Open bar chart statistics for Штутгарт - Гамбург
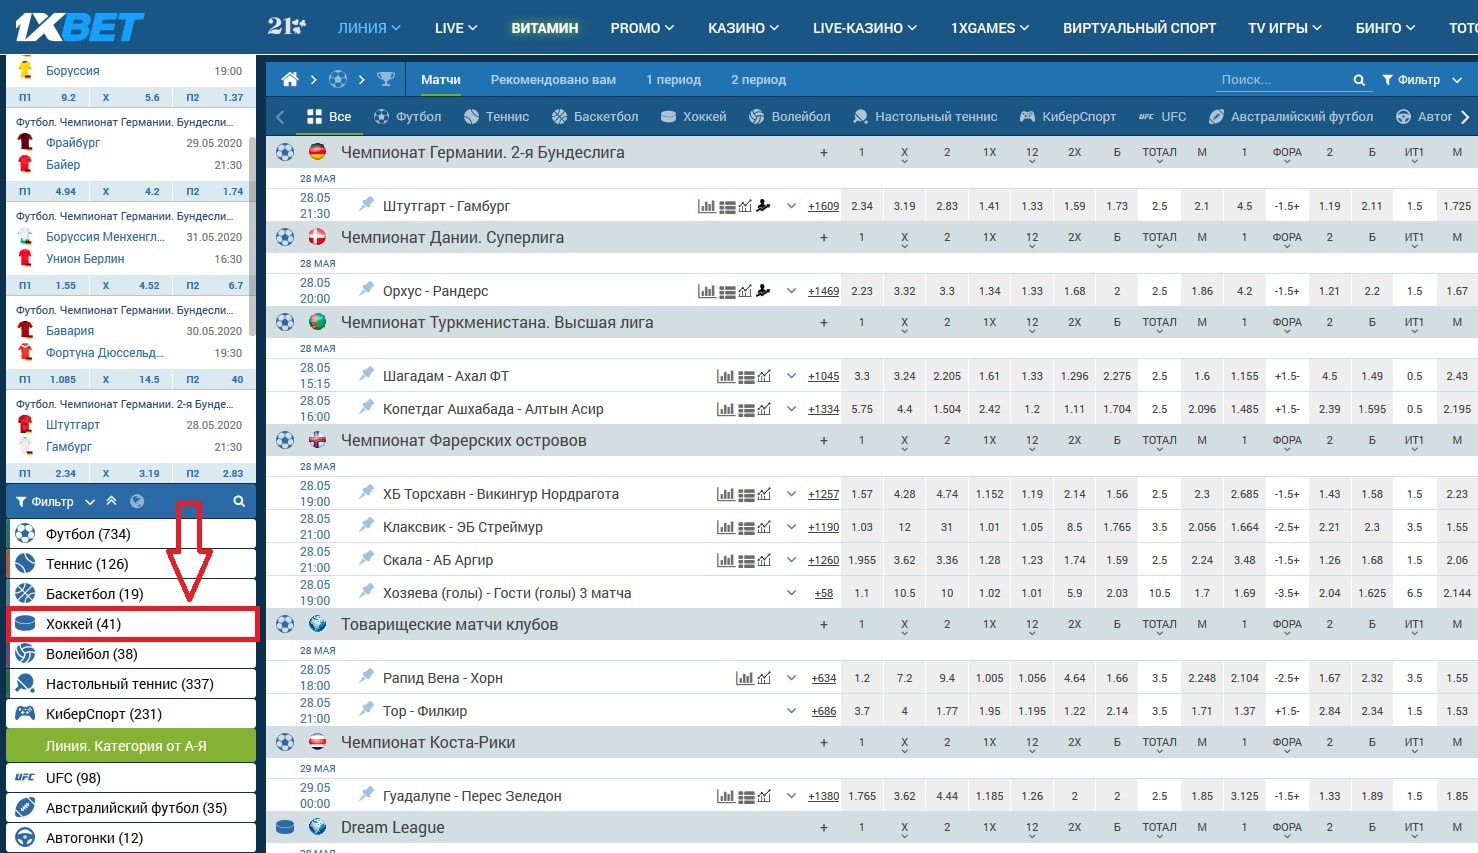Viewport: 1478px width, 853px height. point(707,206)
